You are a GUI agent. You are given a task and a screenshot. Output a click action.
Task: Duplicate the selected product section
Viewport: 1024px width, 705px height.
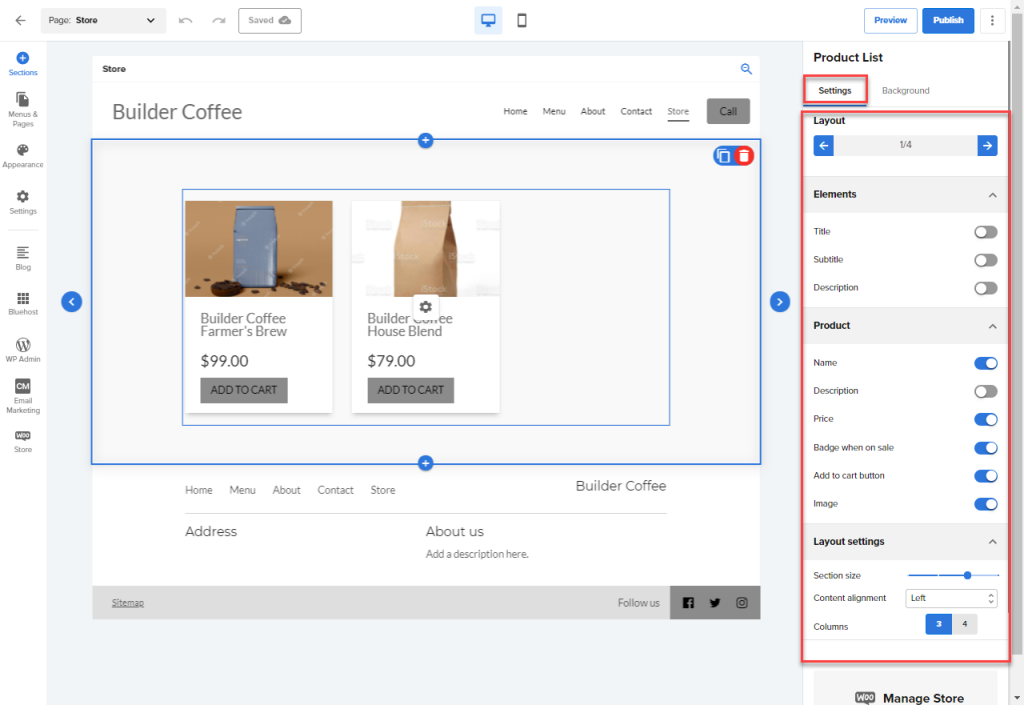(723, 155)
